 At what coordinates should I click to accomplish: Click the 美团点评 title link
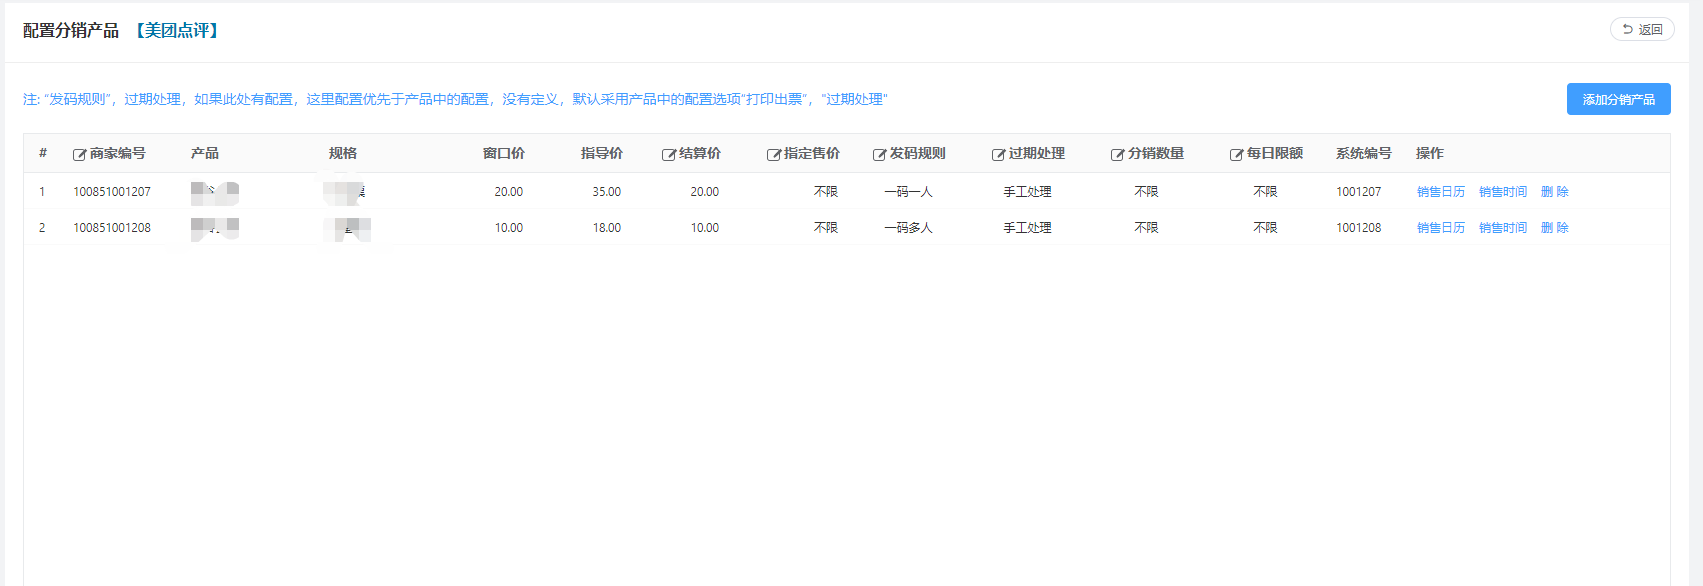pyautogui.click(x=178, y=31)
